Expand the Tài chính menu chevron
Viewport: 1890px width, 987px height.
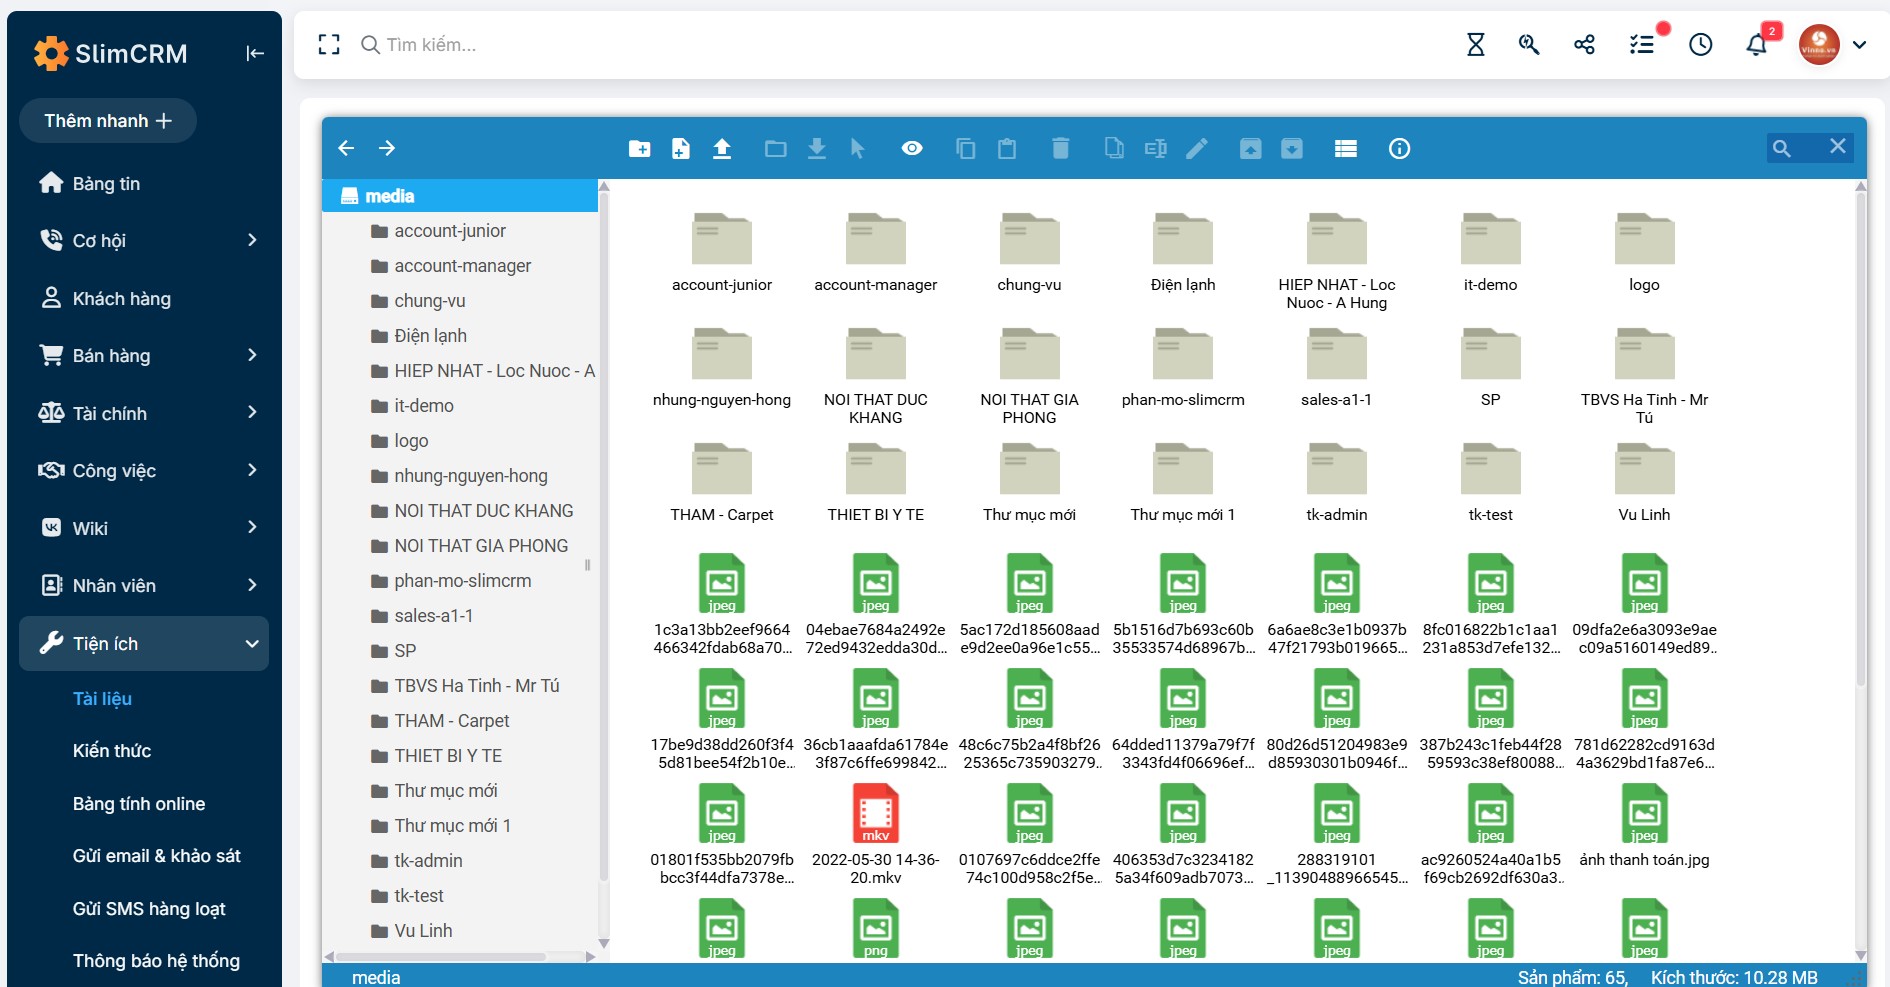252,412
